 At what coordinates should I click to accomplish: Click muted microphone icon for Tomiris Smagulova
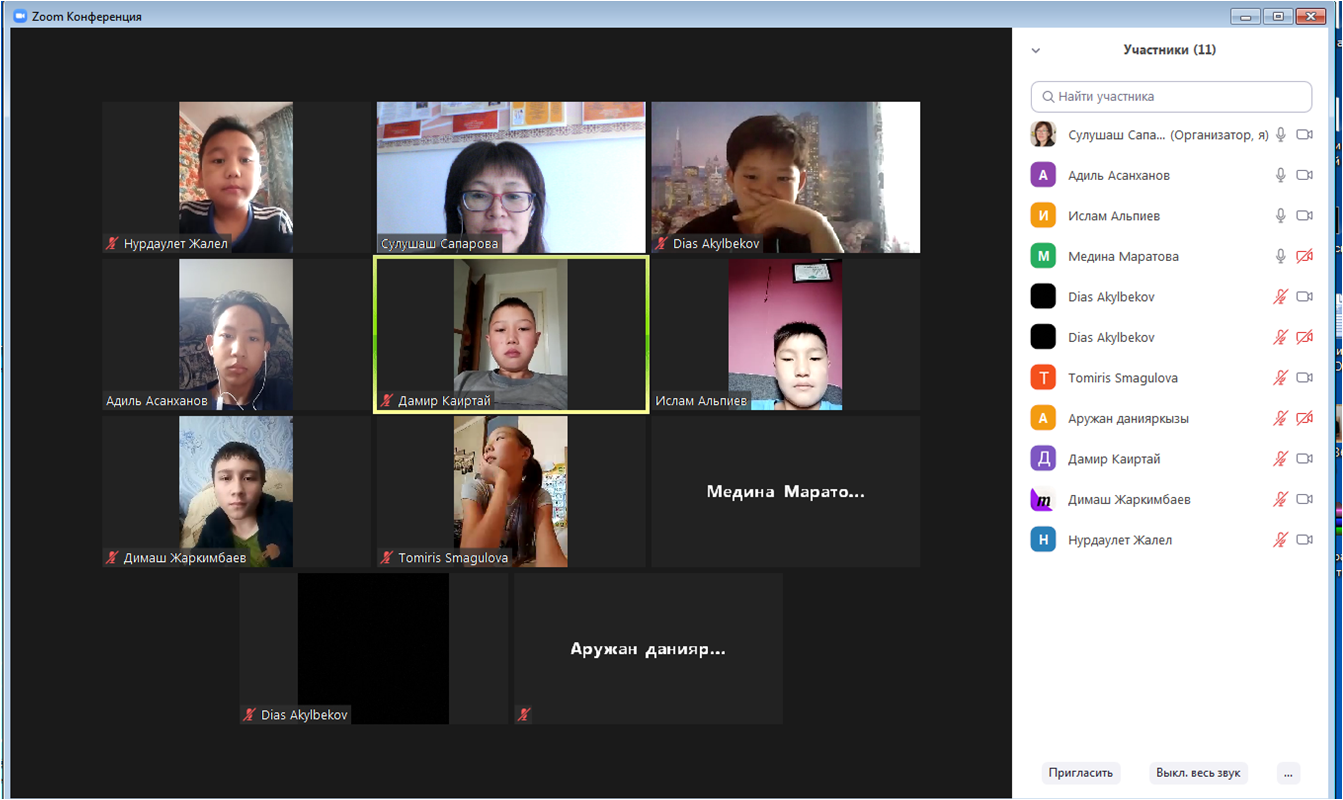tap(1280, 378)
